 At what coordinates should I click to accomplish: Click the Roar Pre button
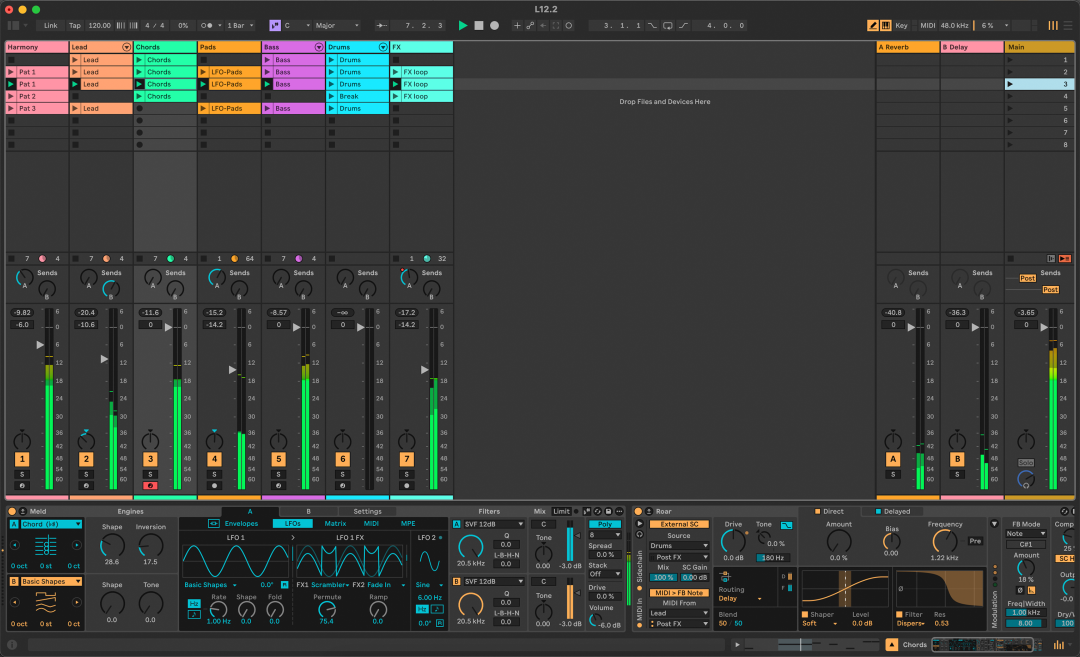tap(975, 541)
